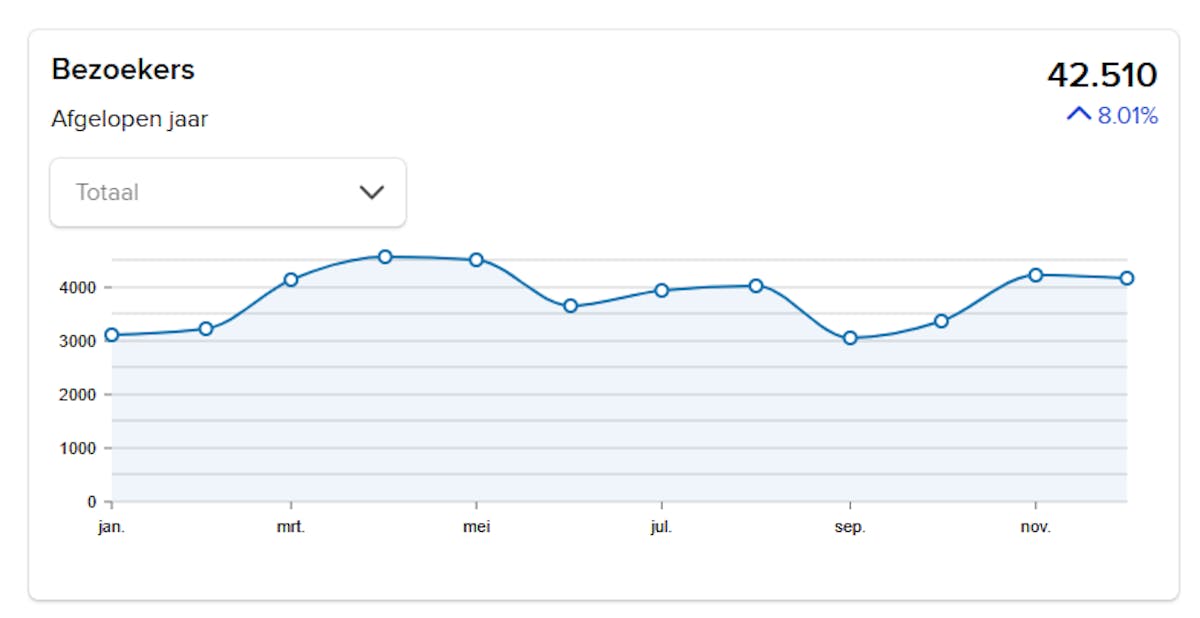The width and height of the screenshot is (1200, 618).
Task: Select the September lowest data point
Action: pos(850,338)
